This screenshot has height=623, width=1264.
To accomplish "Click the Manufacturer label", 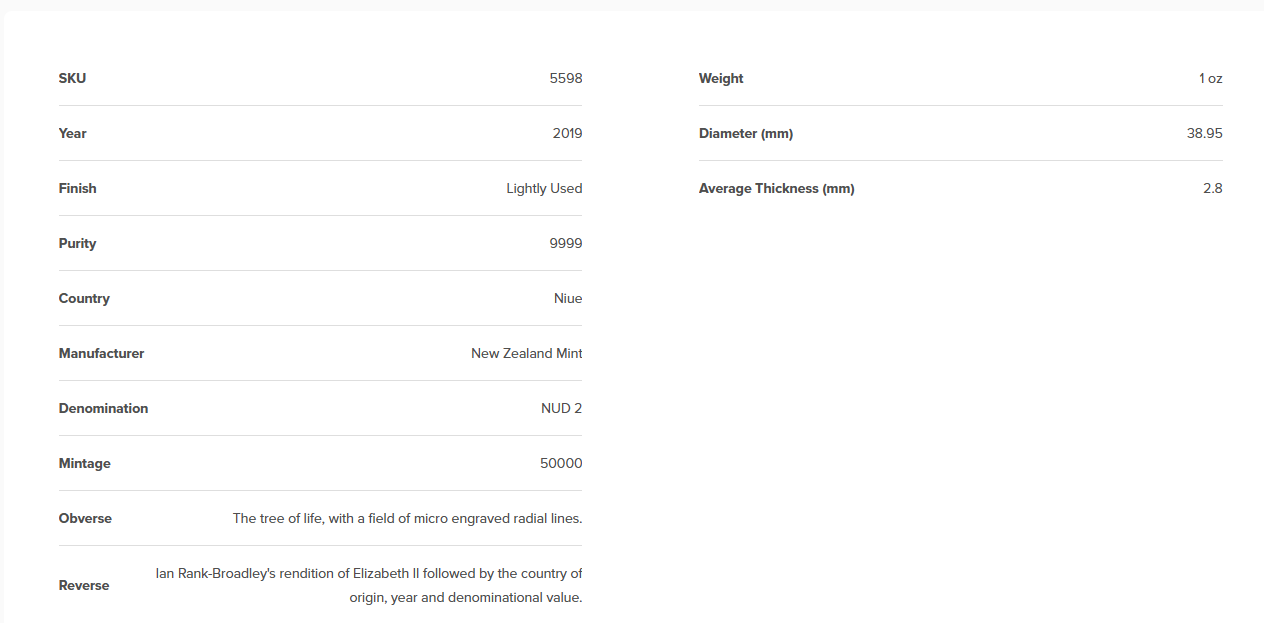I will (101, 353).
